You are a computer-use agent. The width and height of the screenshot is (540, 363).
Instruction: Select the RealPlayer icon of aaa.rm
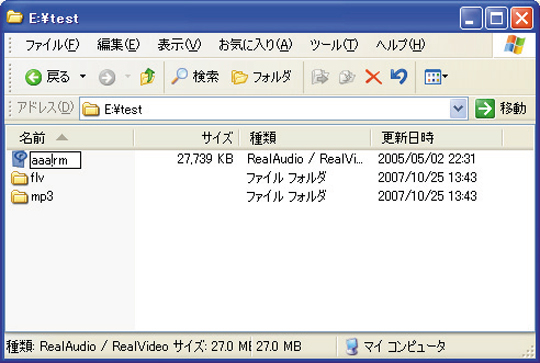pyautogui.click(x=20, y=159)
